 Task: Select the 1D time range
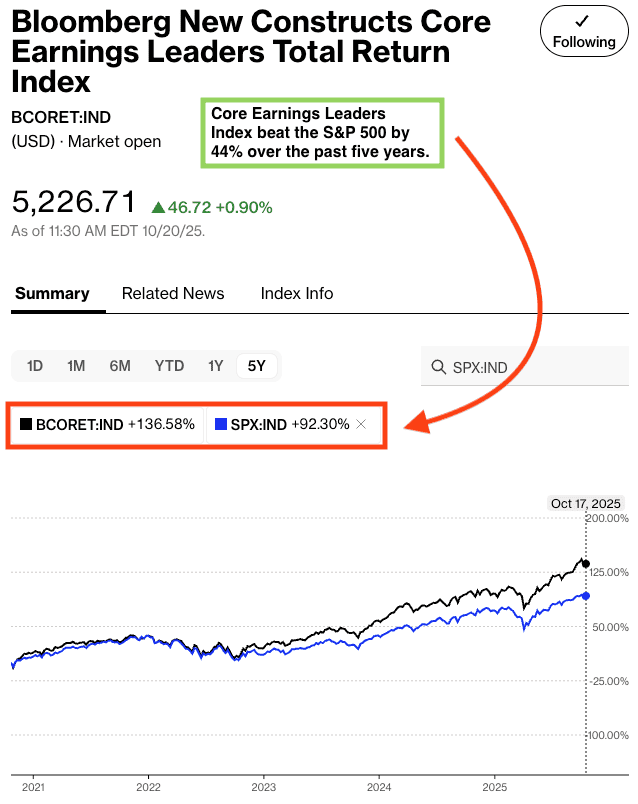point(34,366)
